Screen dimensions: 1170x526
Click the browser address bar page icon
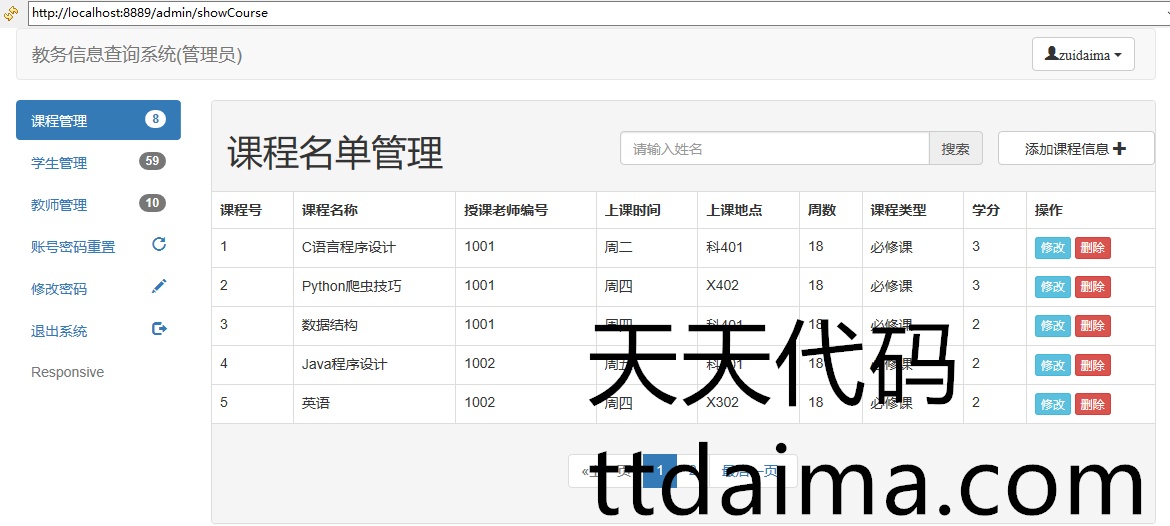coord(11,13)
